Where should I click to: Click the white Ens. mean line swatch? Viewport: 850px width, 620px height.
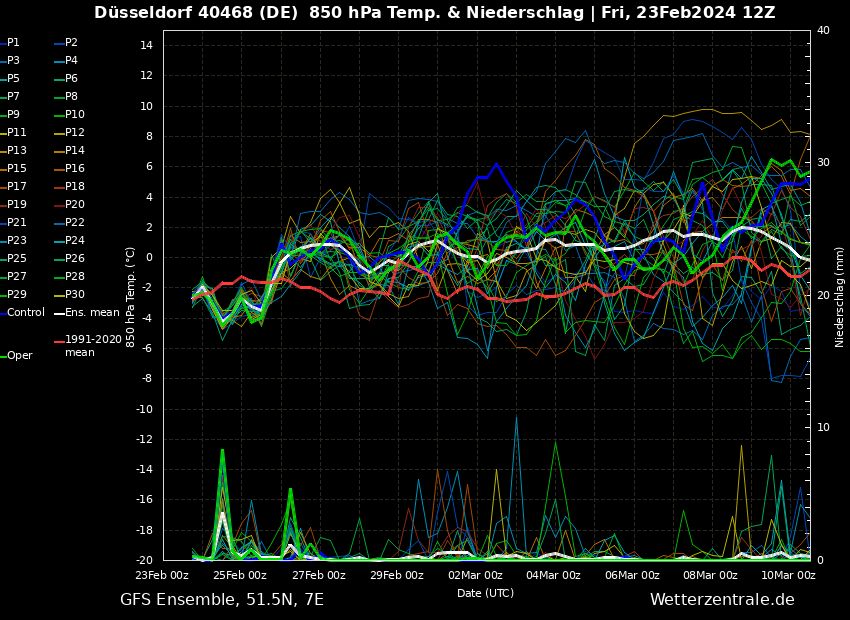click(59, 314)
